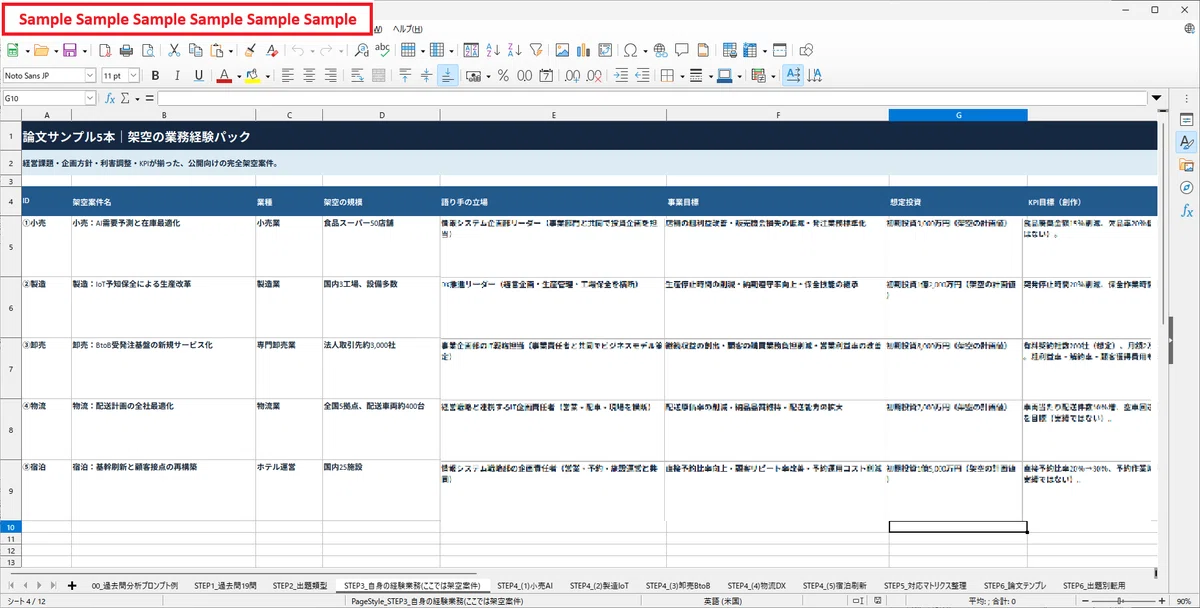Screen dimensions: 1200x608
Task: Click the Clear Direct Formatting icon
Action: [271, 50]
